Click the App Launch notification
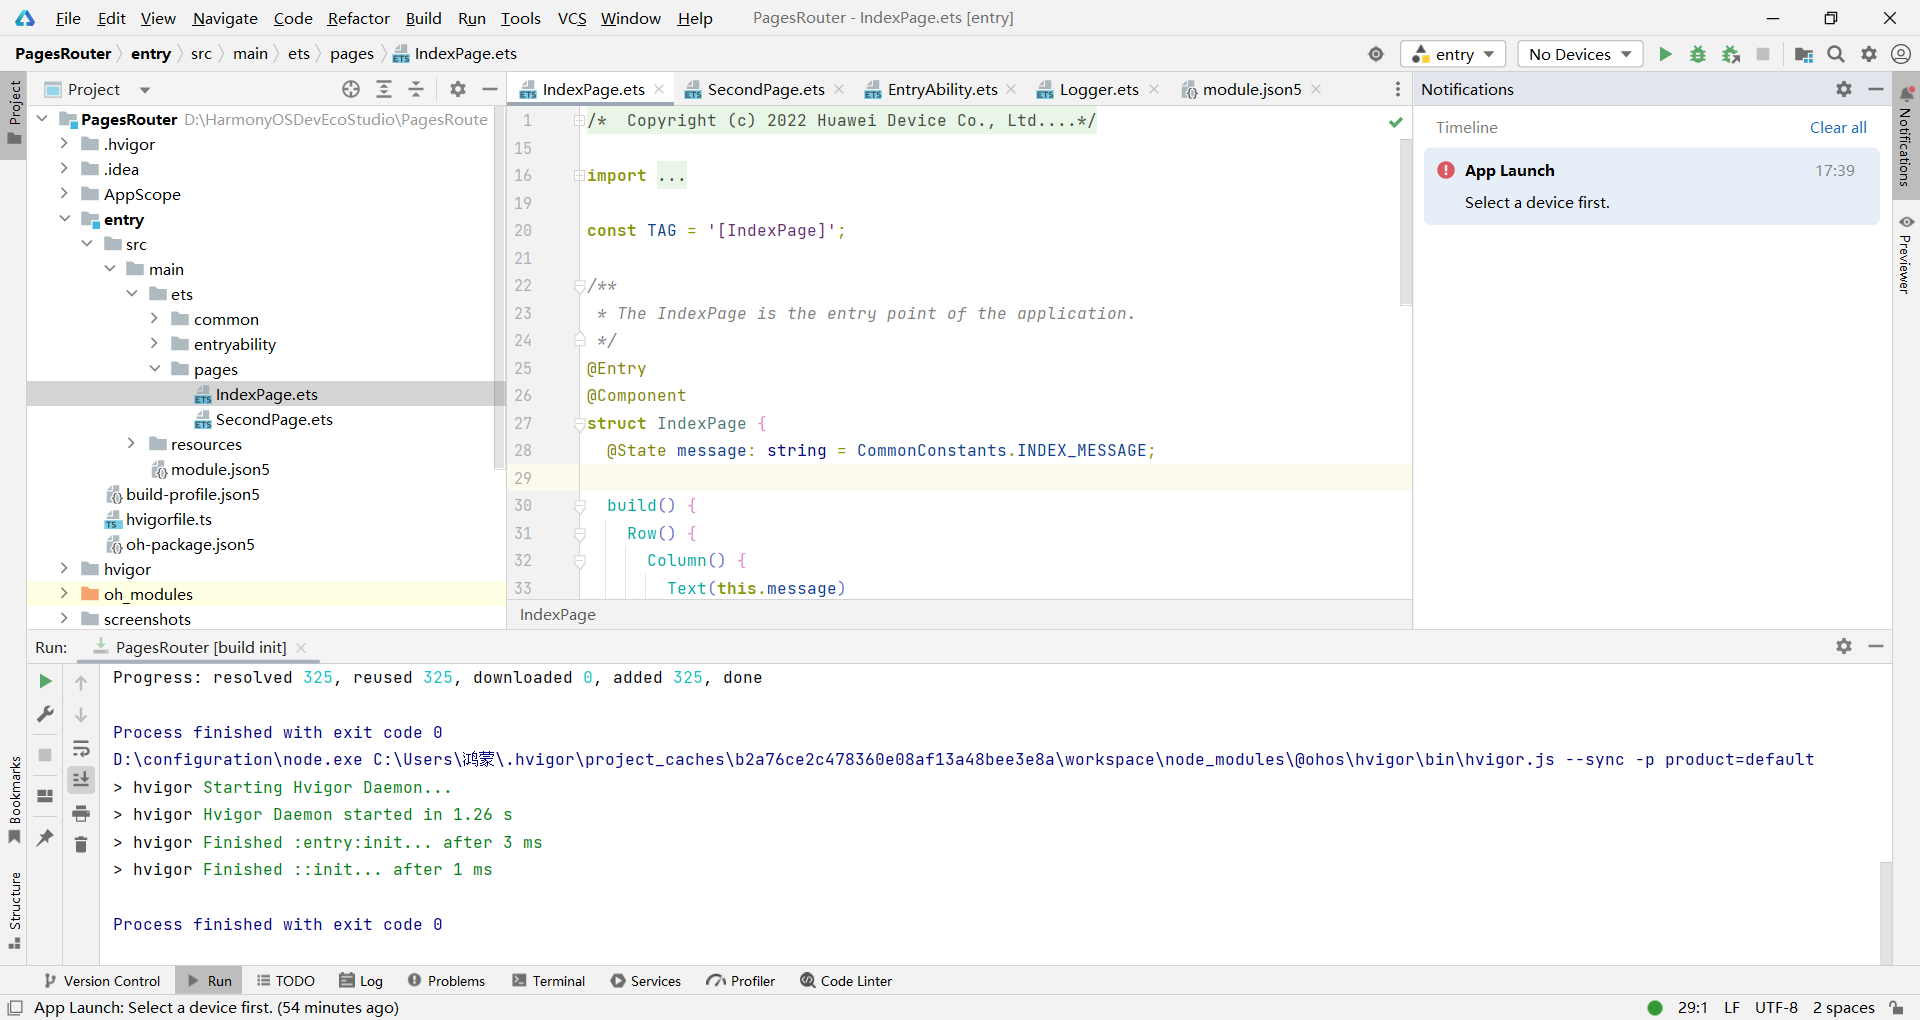Screen dimensions: 1920x1020 (1651, 186)
